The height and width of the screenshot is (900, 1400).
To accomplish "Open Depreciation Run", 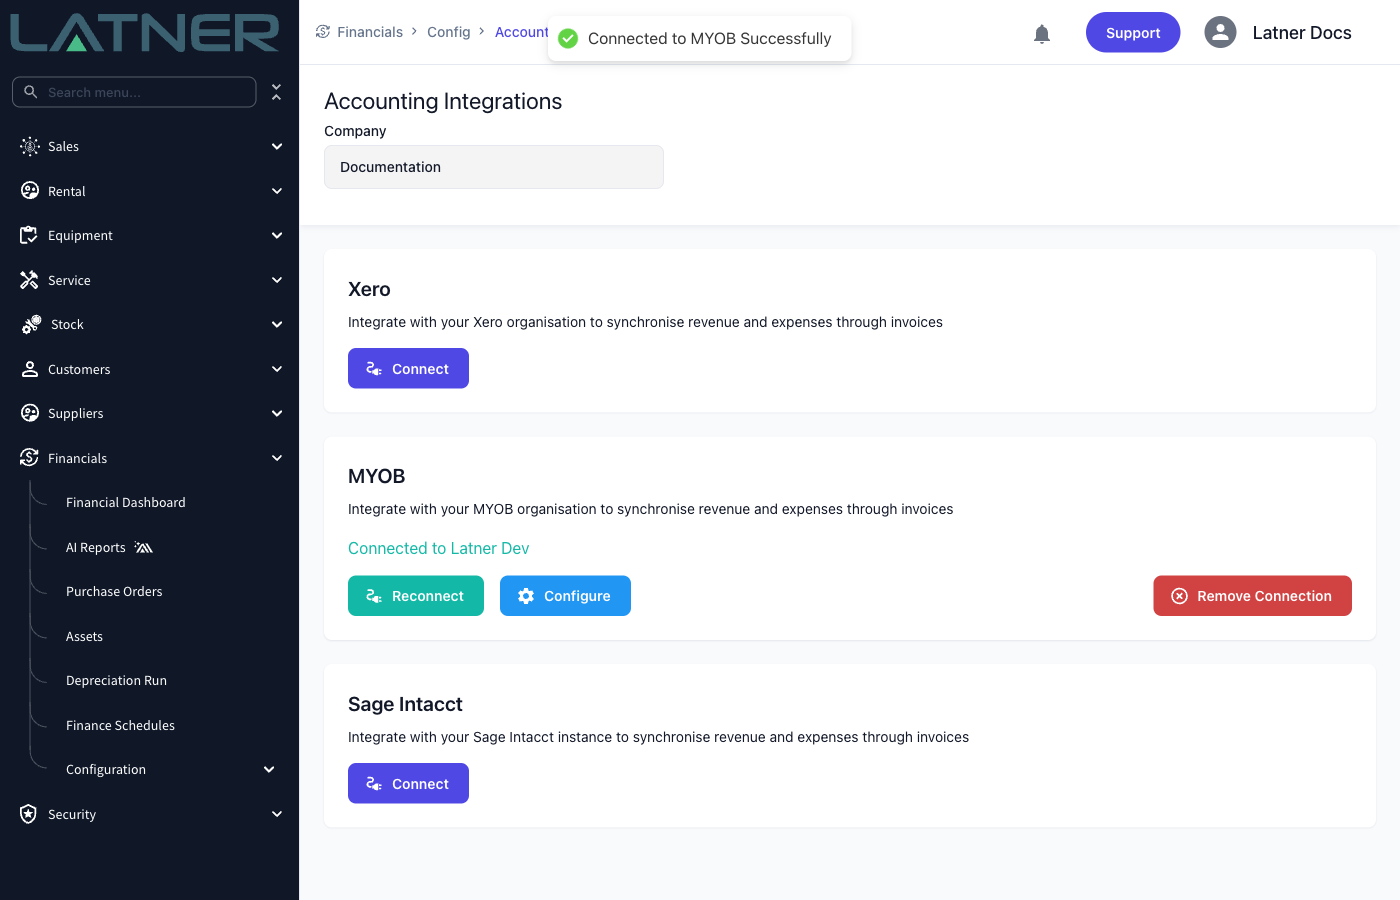I will point(116,681).
